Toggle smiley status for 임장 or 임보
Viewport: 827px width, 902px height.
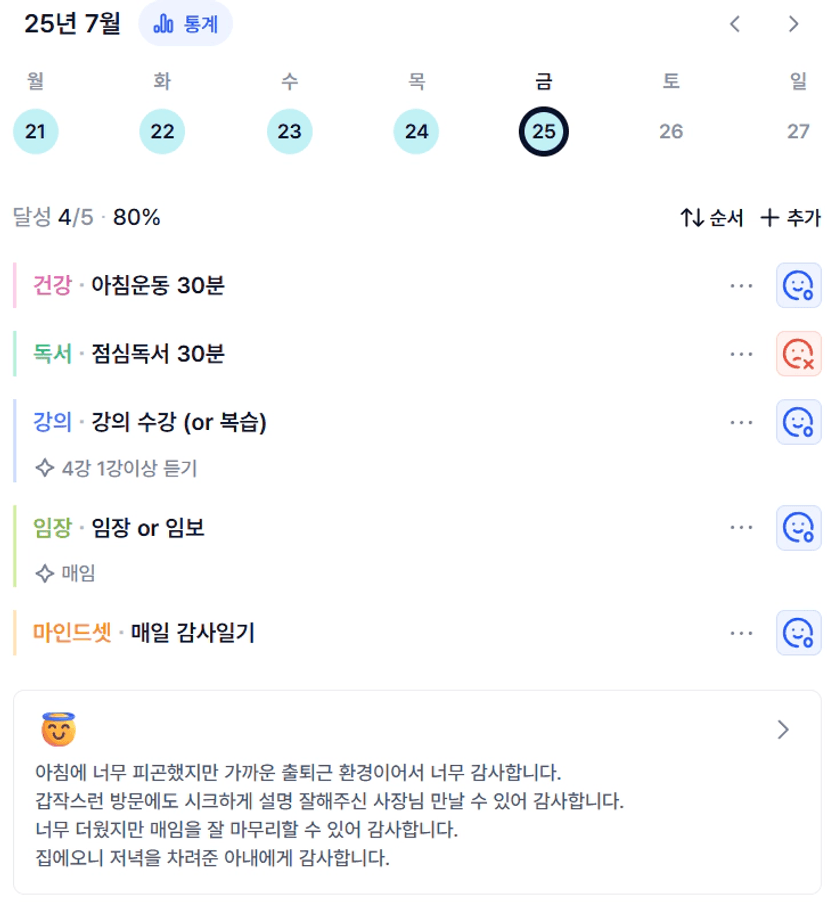798,528
